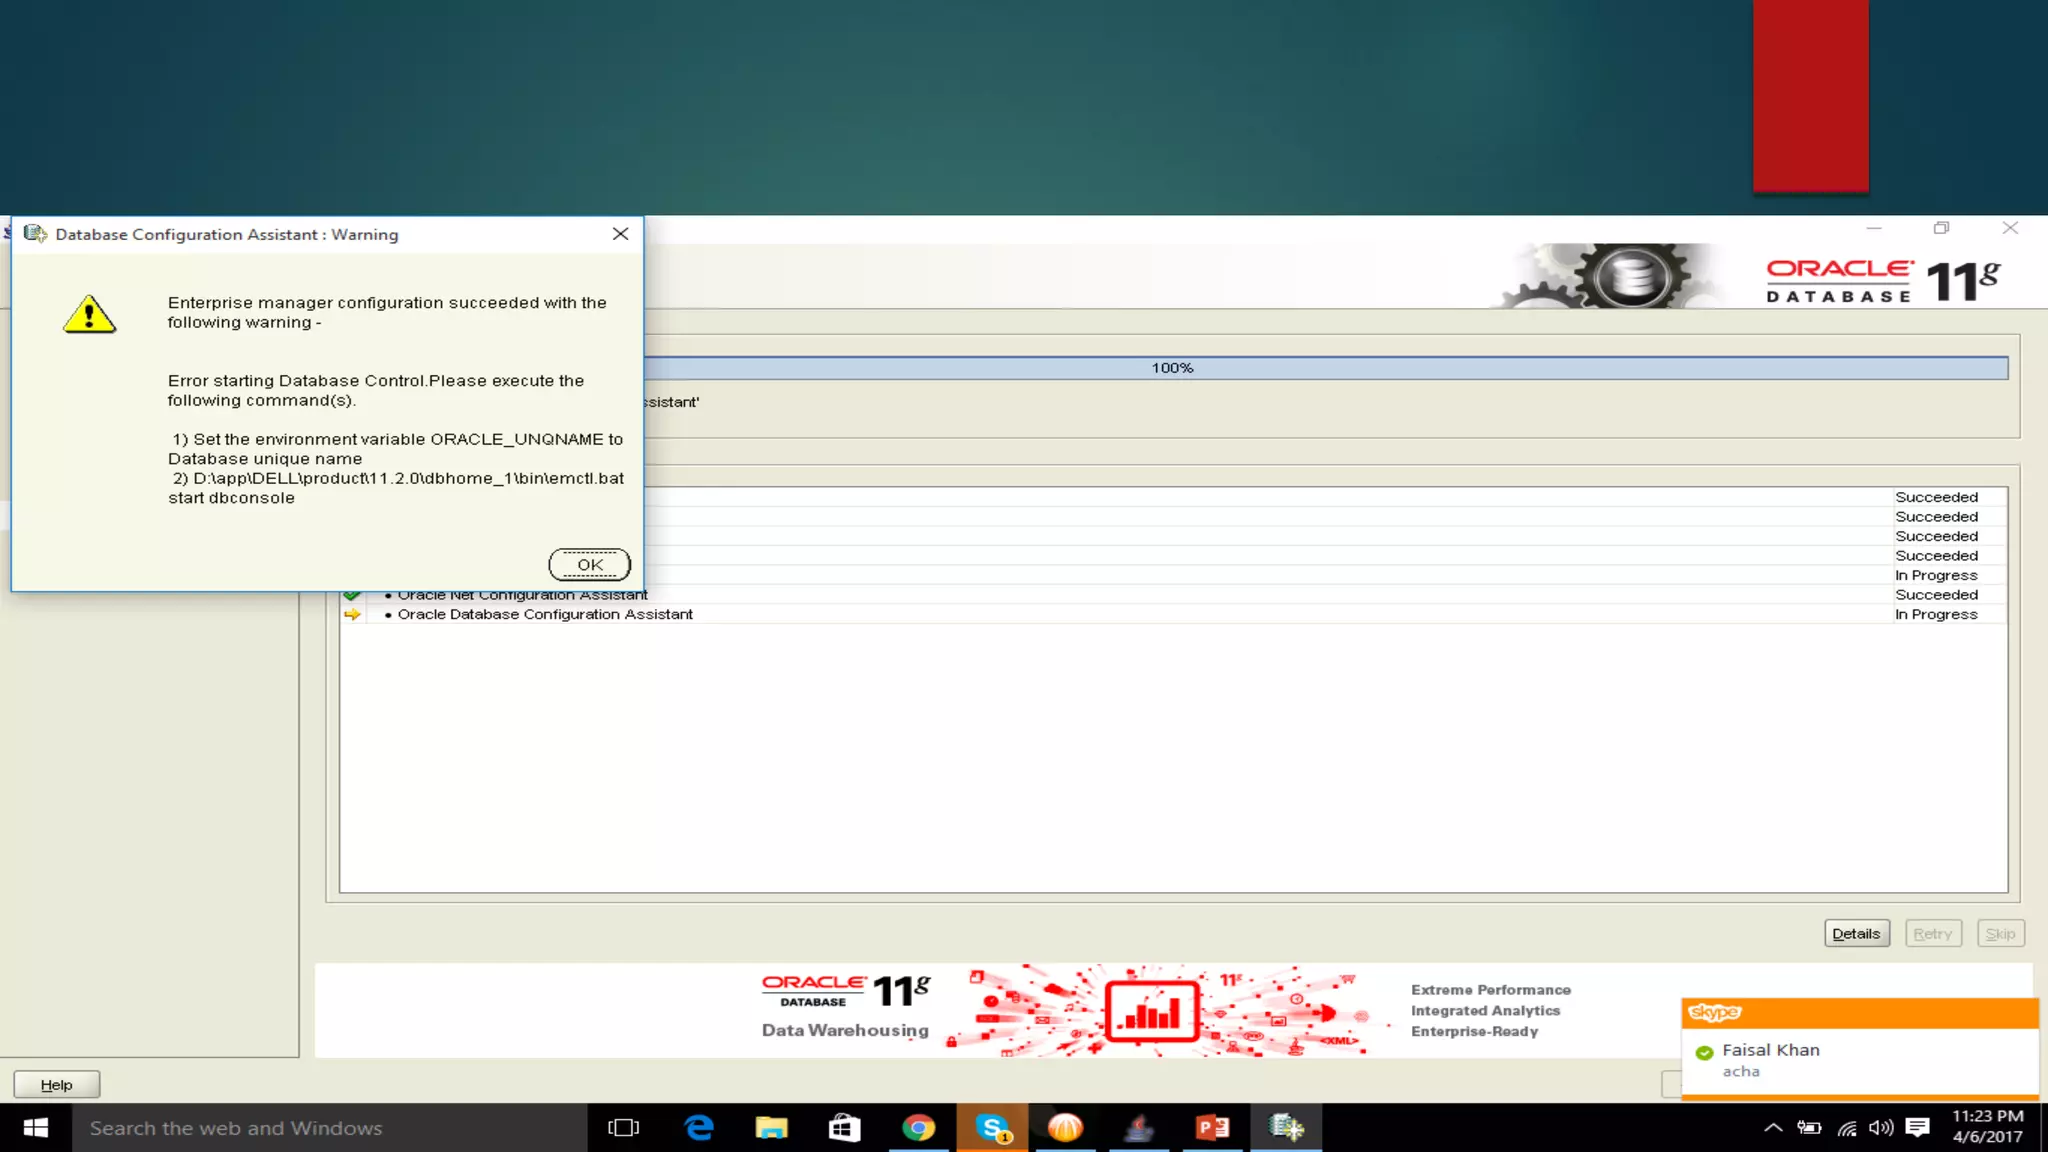This screenshot has width=2048, height=1152.
Task: Select Oracle Database Configuration Assistant row
Action: pos(545,614)
